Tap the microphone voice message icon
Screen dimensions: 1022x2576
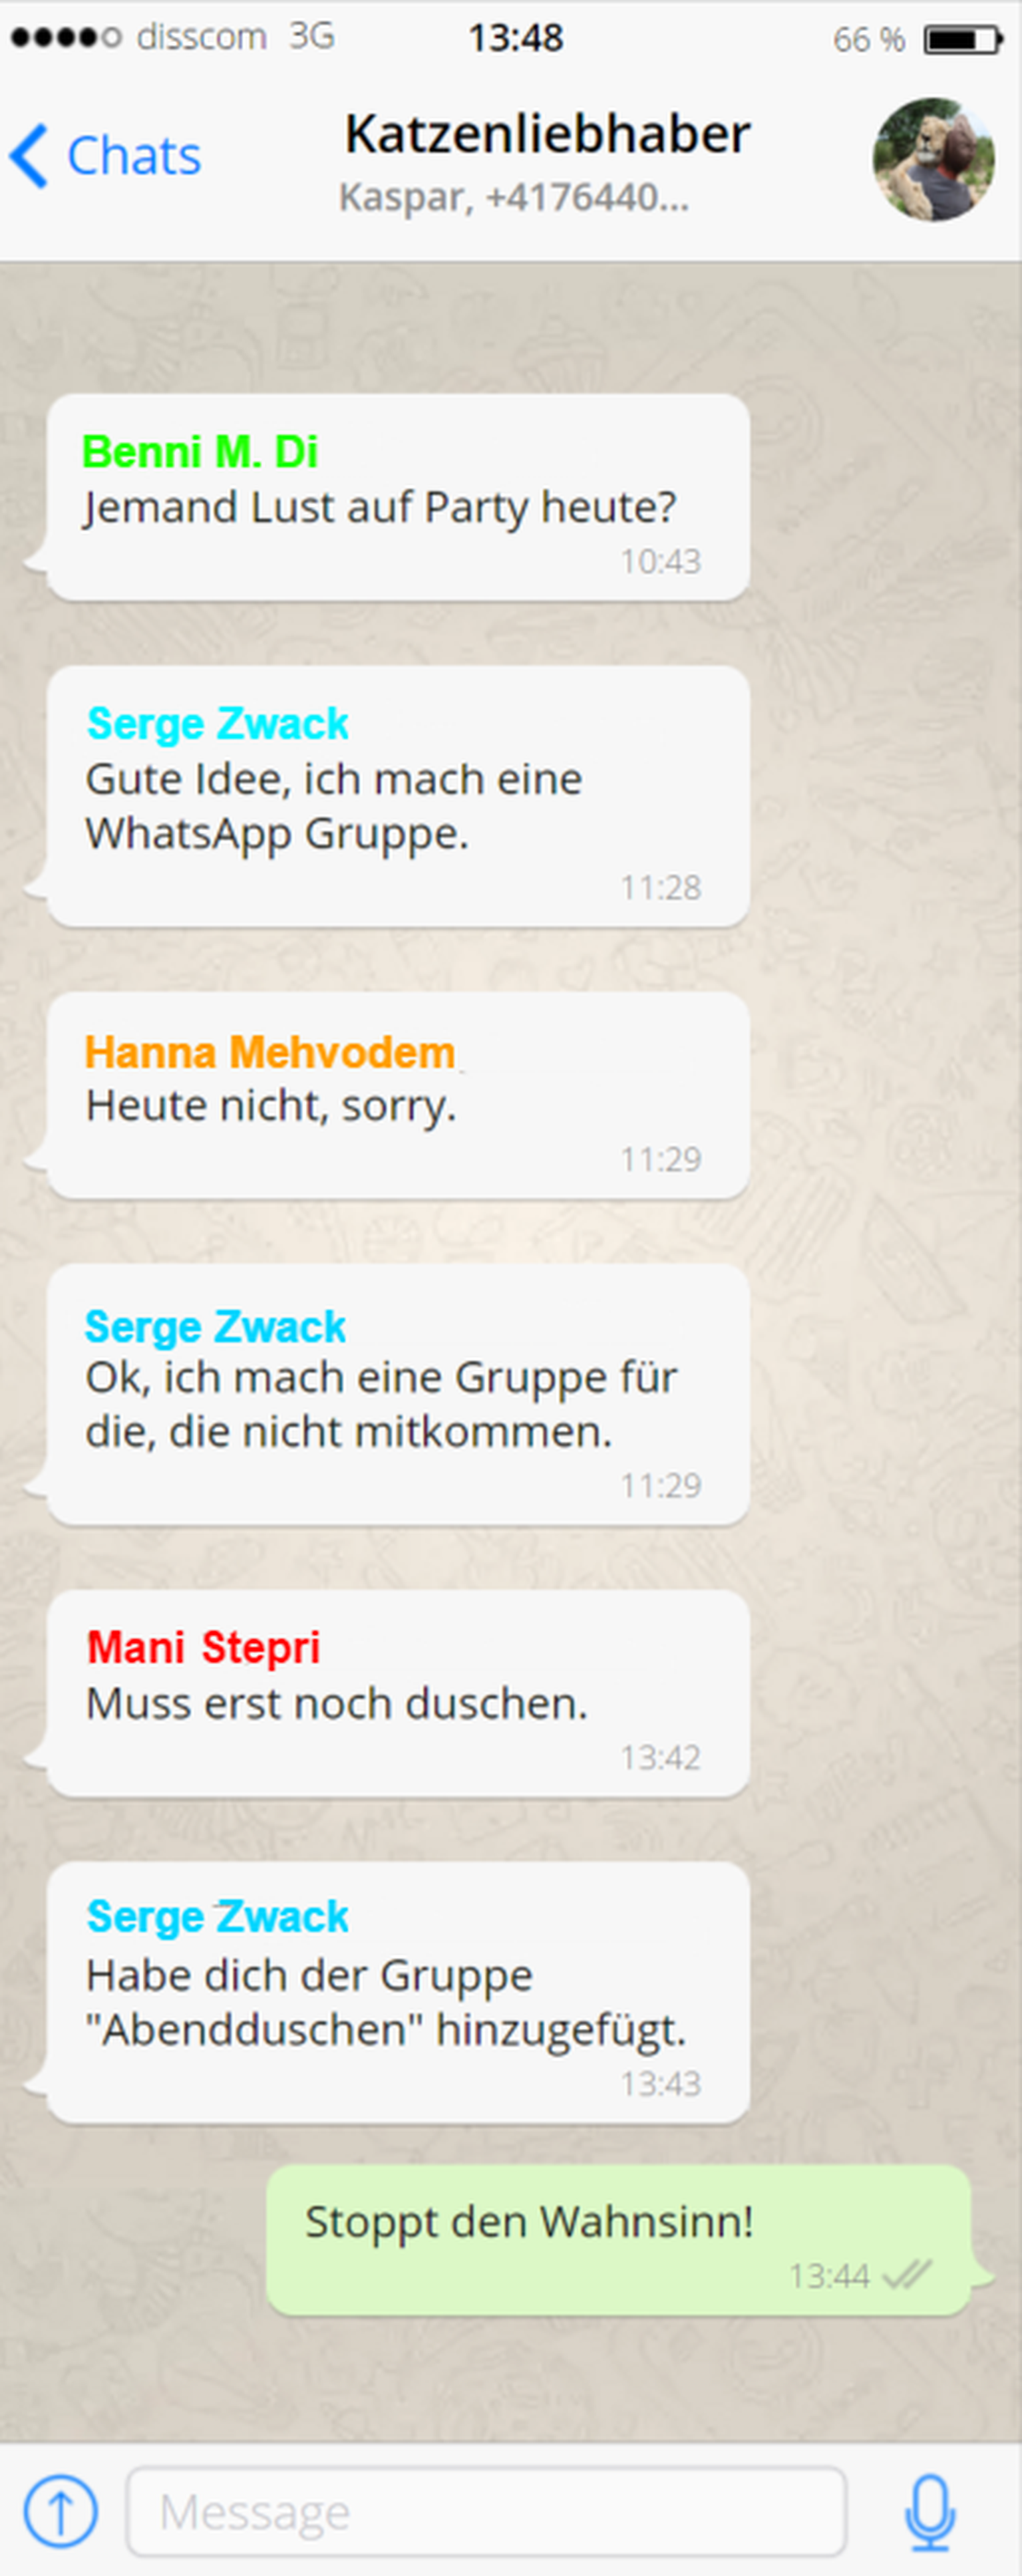pos(930,2511)
